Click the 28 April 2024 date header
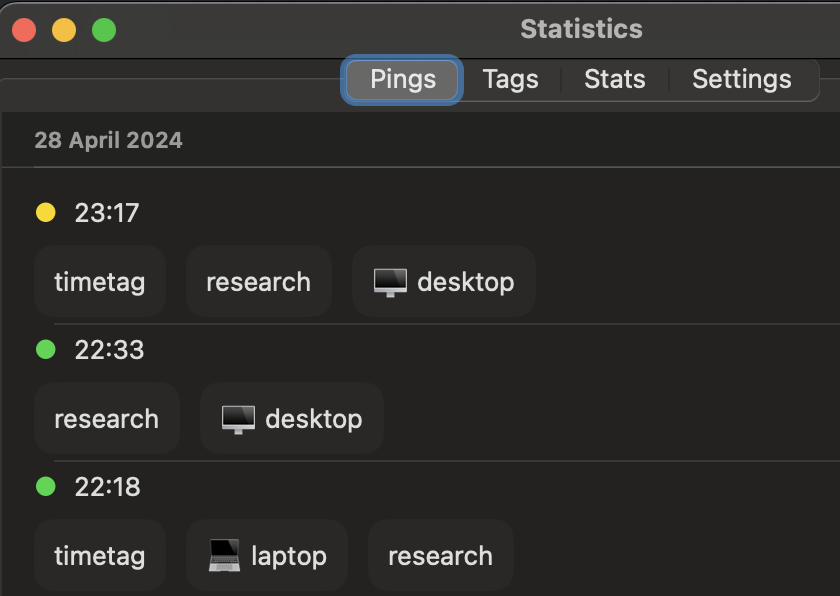 coord(109,140)
